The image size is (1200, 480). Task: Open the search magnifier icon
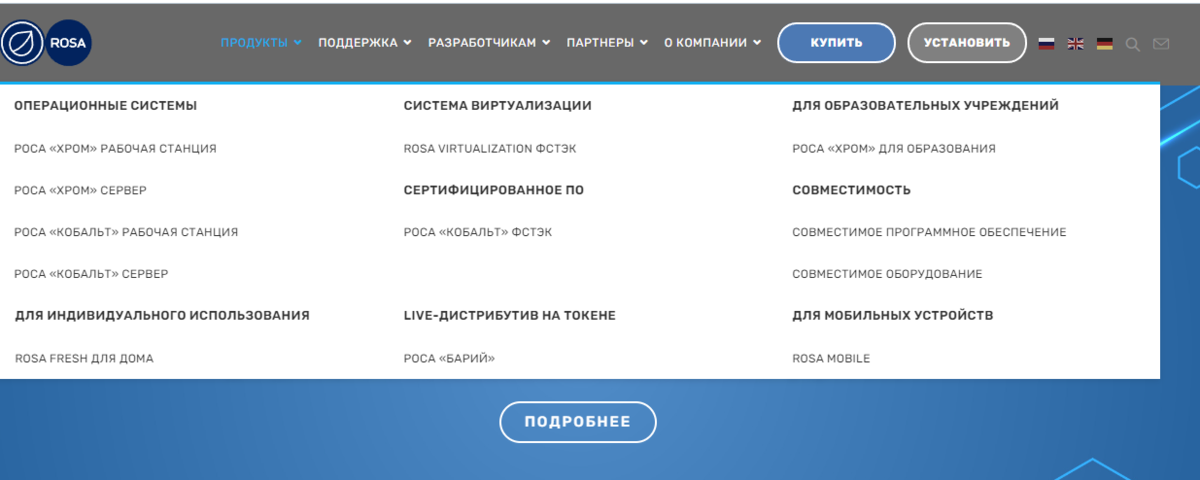[x=1133, y=43]
